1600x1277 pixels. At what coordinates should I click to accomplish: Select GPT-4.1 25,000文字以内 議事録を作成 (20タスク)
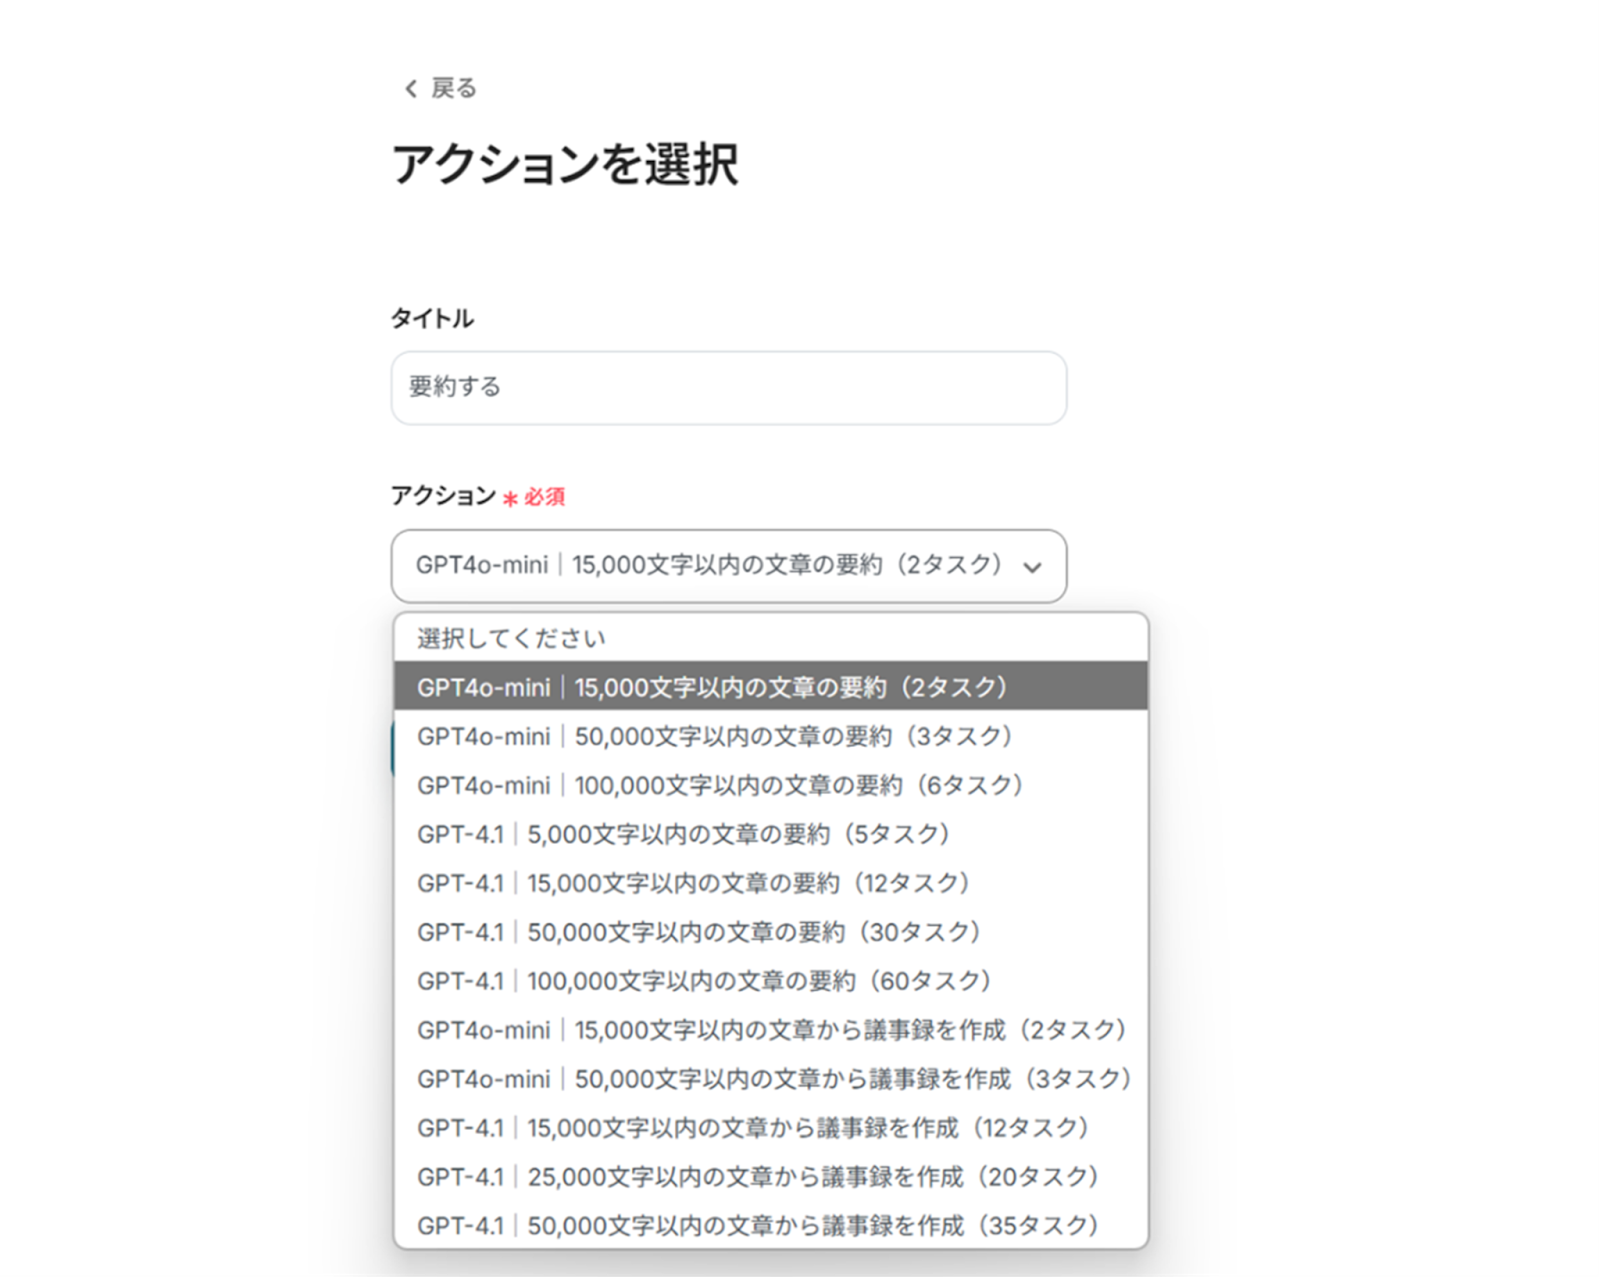pos(771,1177)
